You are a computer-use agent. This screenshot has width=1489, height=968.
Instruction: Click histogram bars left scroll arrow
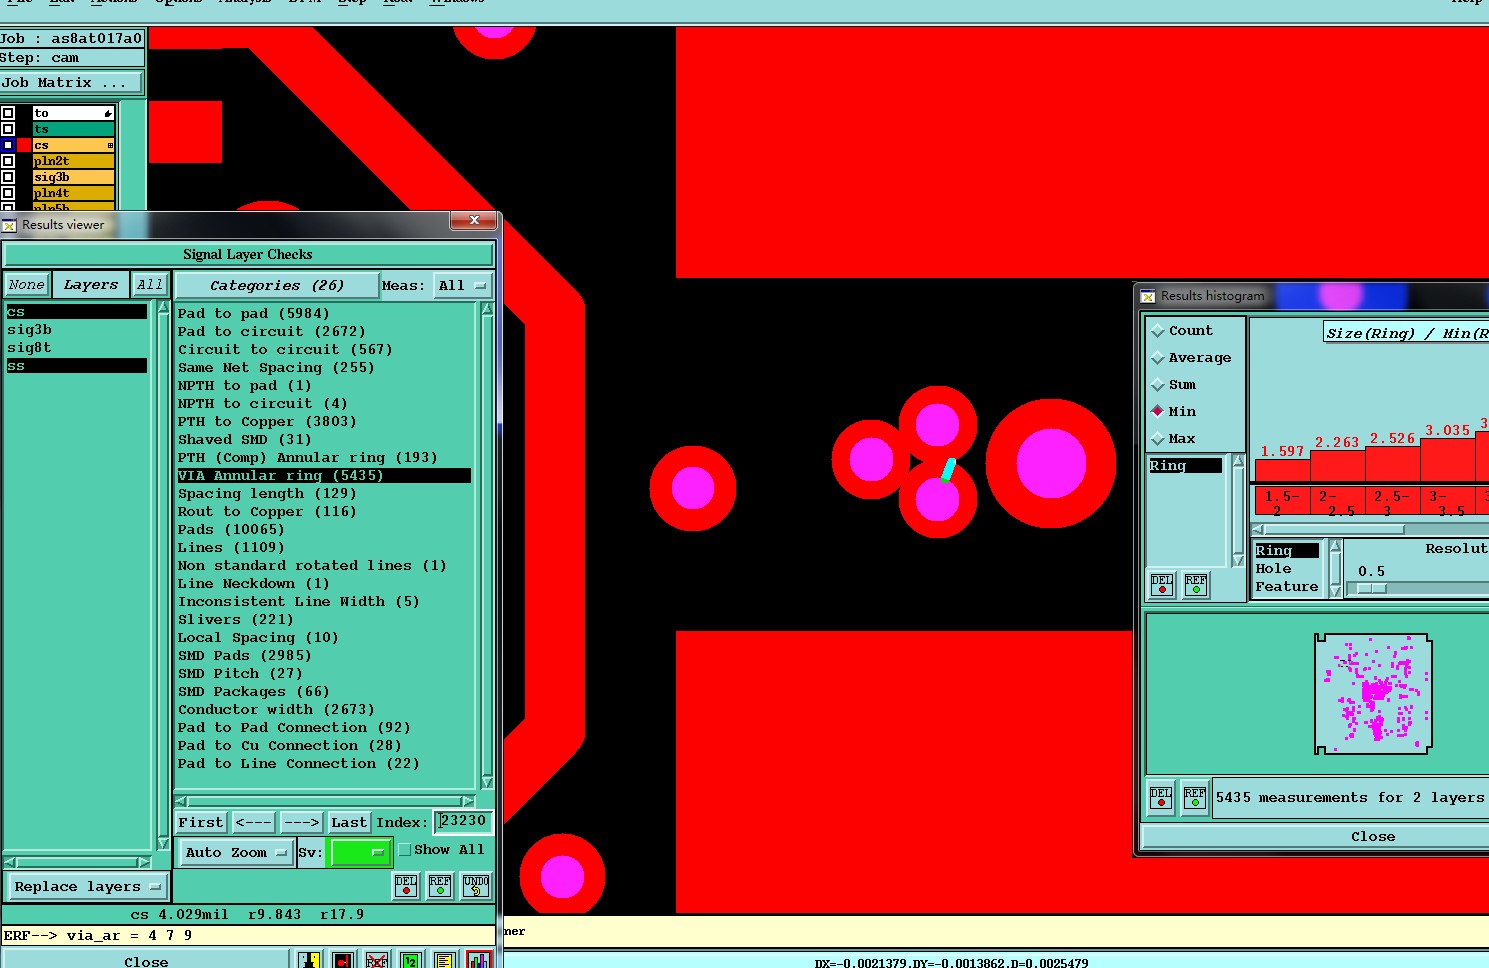(1258, 529)
